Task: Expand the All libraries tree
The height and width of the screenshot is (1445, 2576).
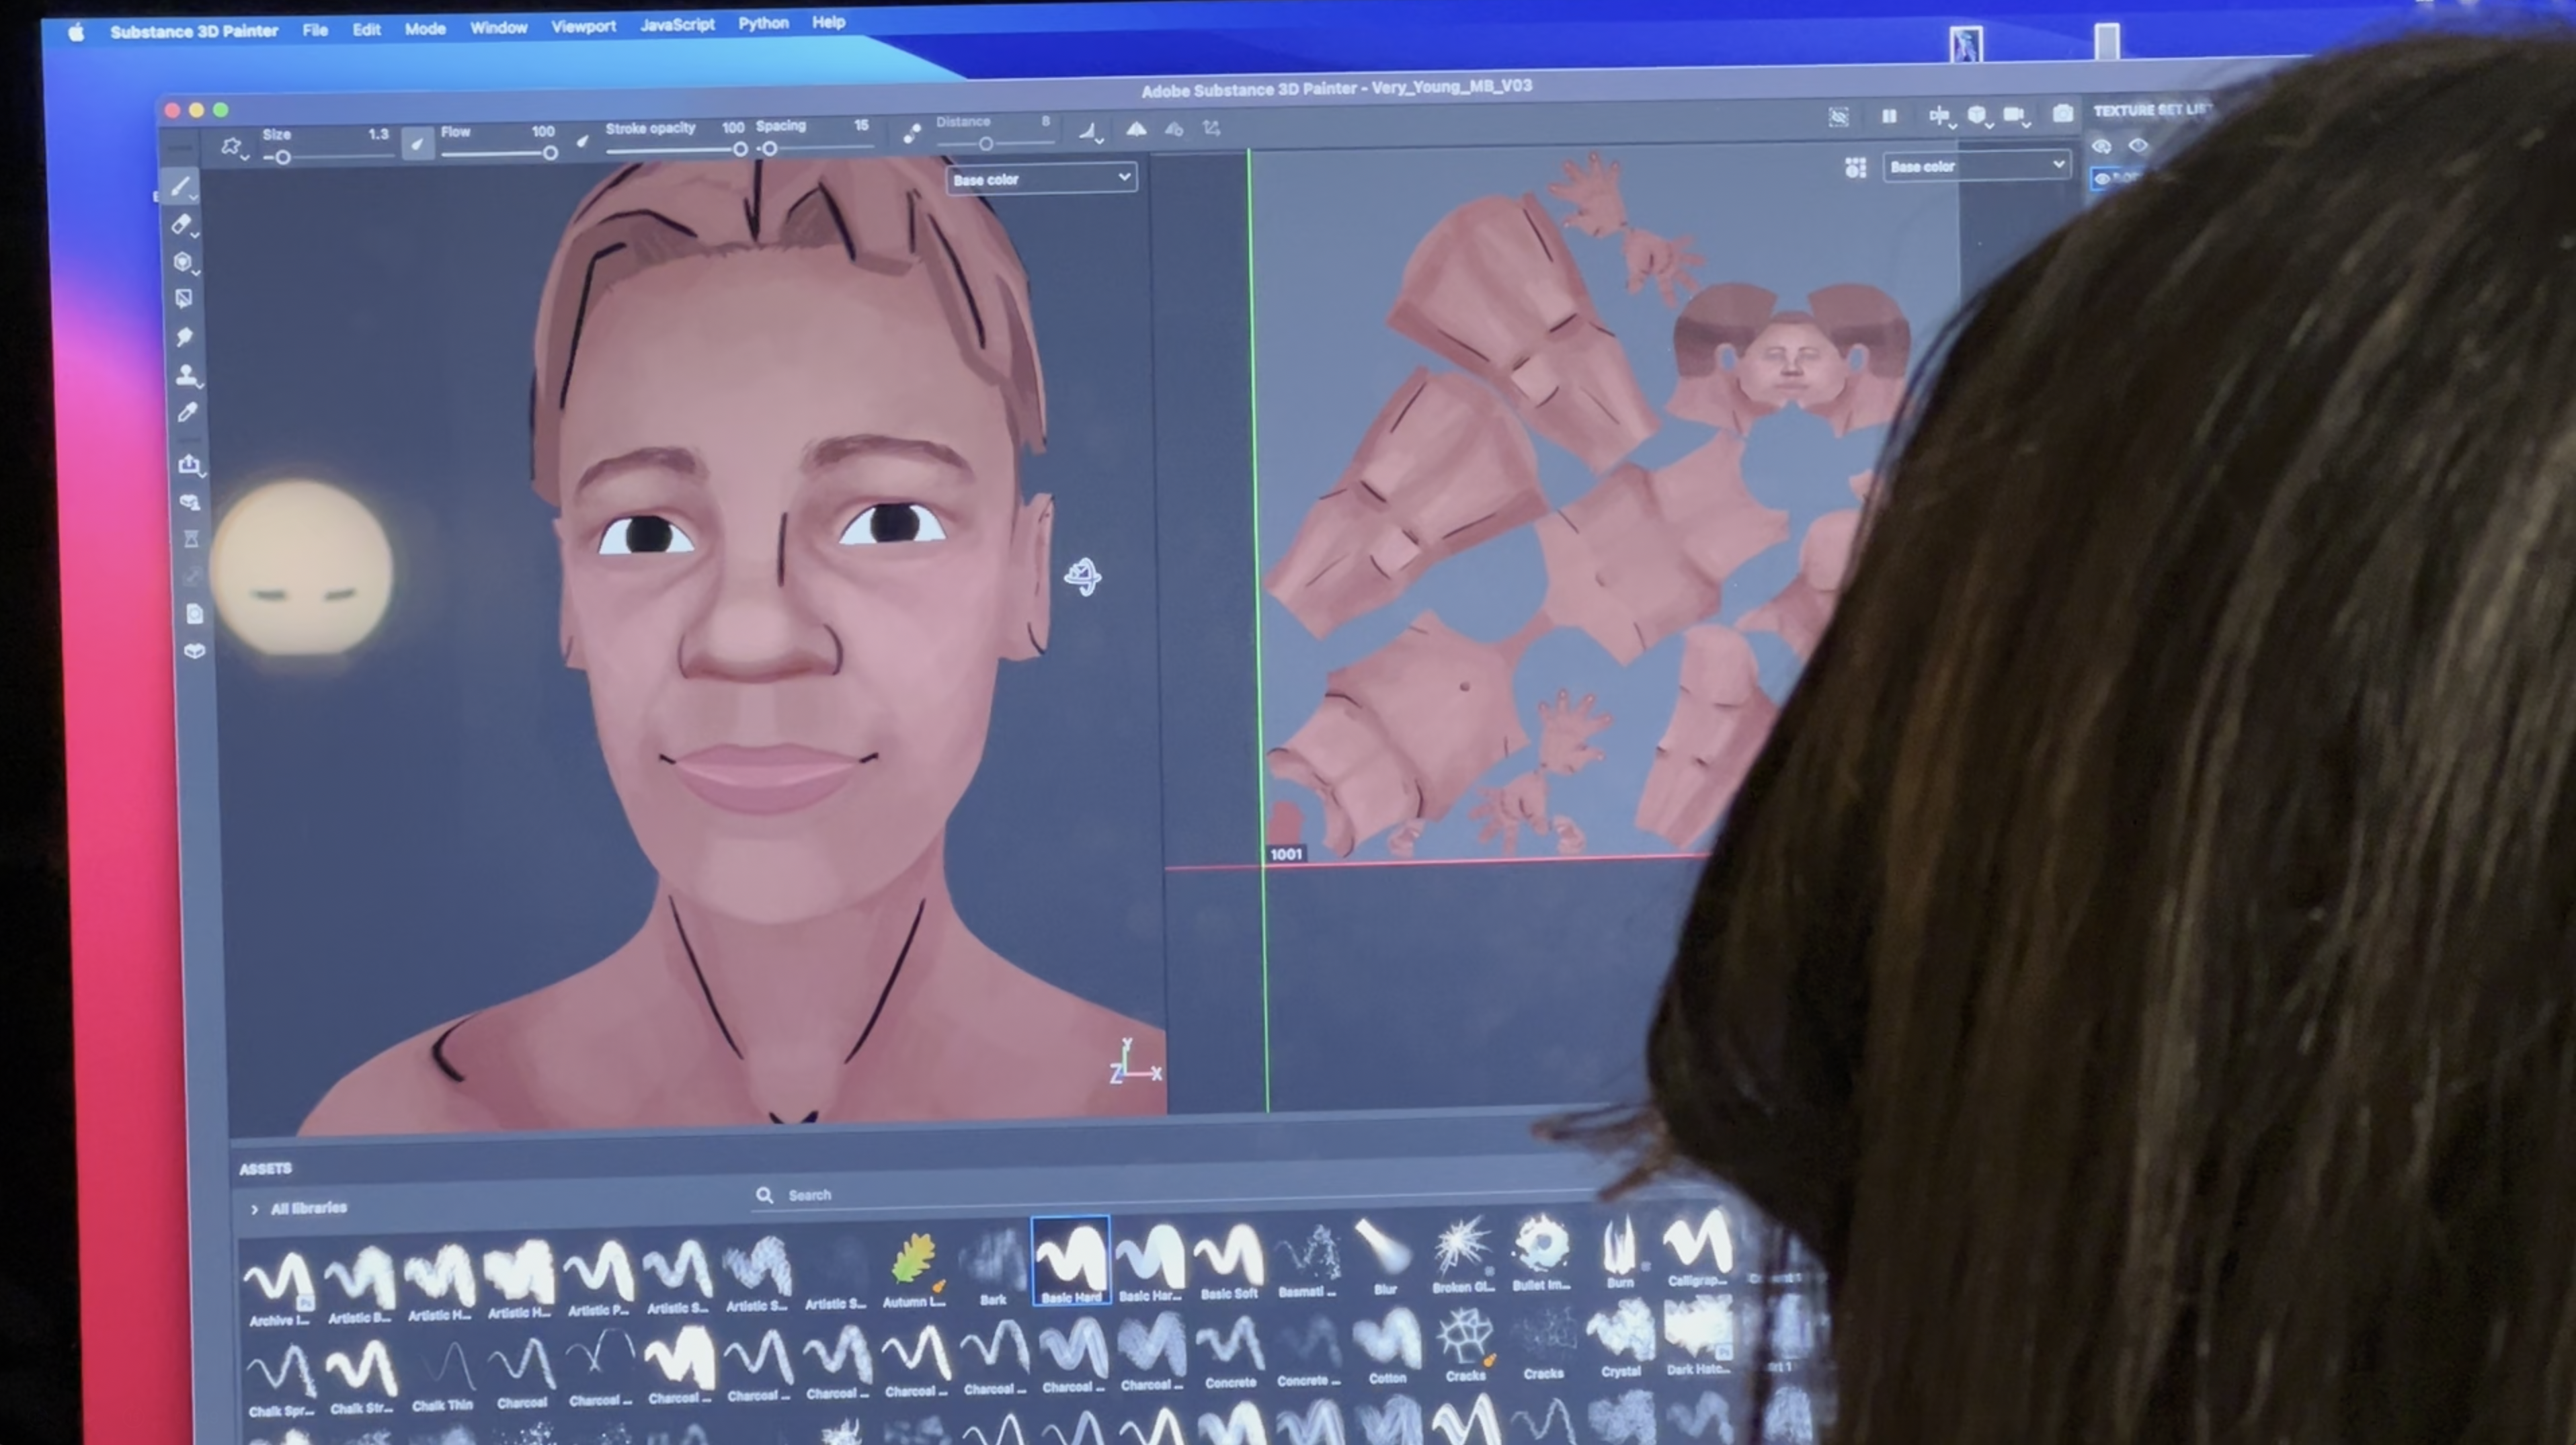Action: [x=255, y=1209]
